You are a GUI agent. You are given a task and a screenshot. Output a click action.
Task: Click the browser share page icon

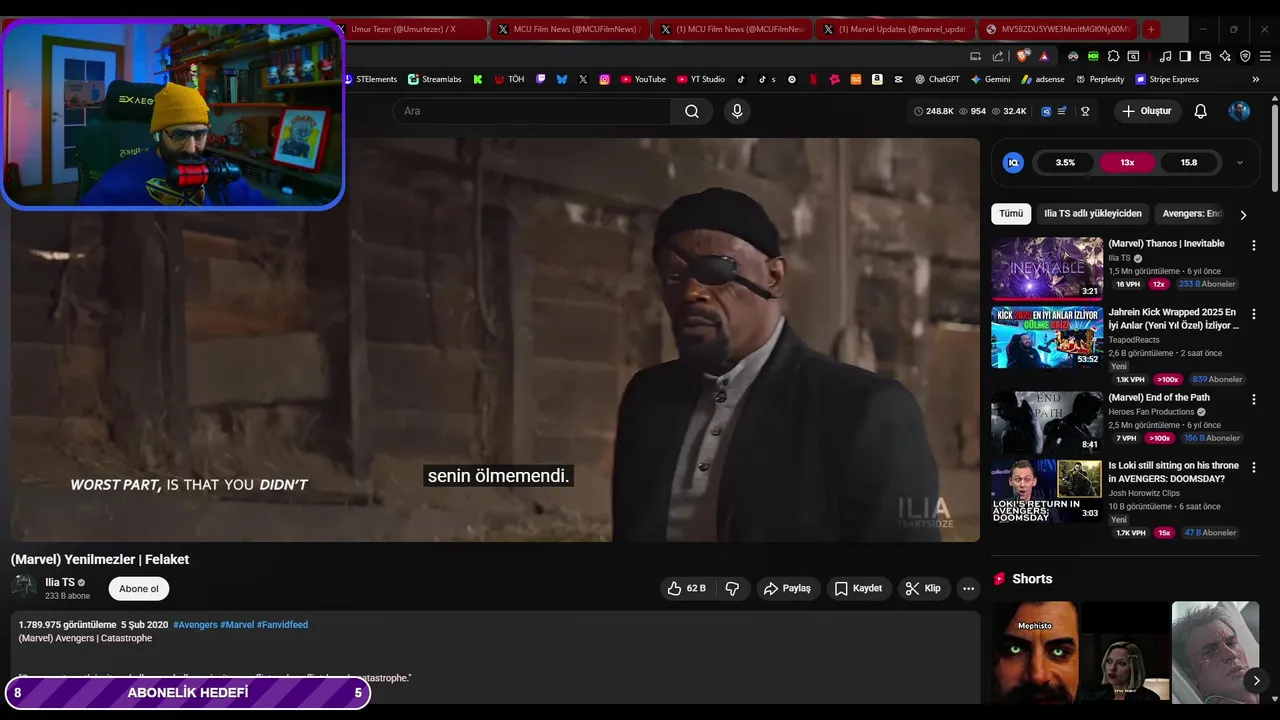(x=998, y=56)
